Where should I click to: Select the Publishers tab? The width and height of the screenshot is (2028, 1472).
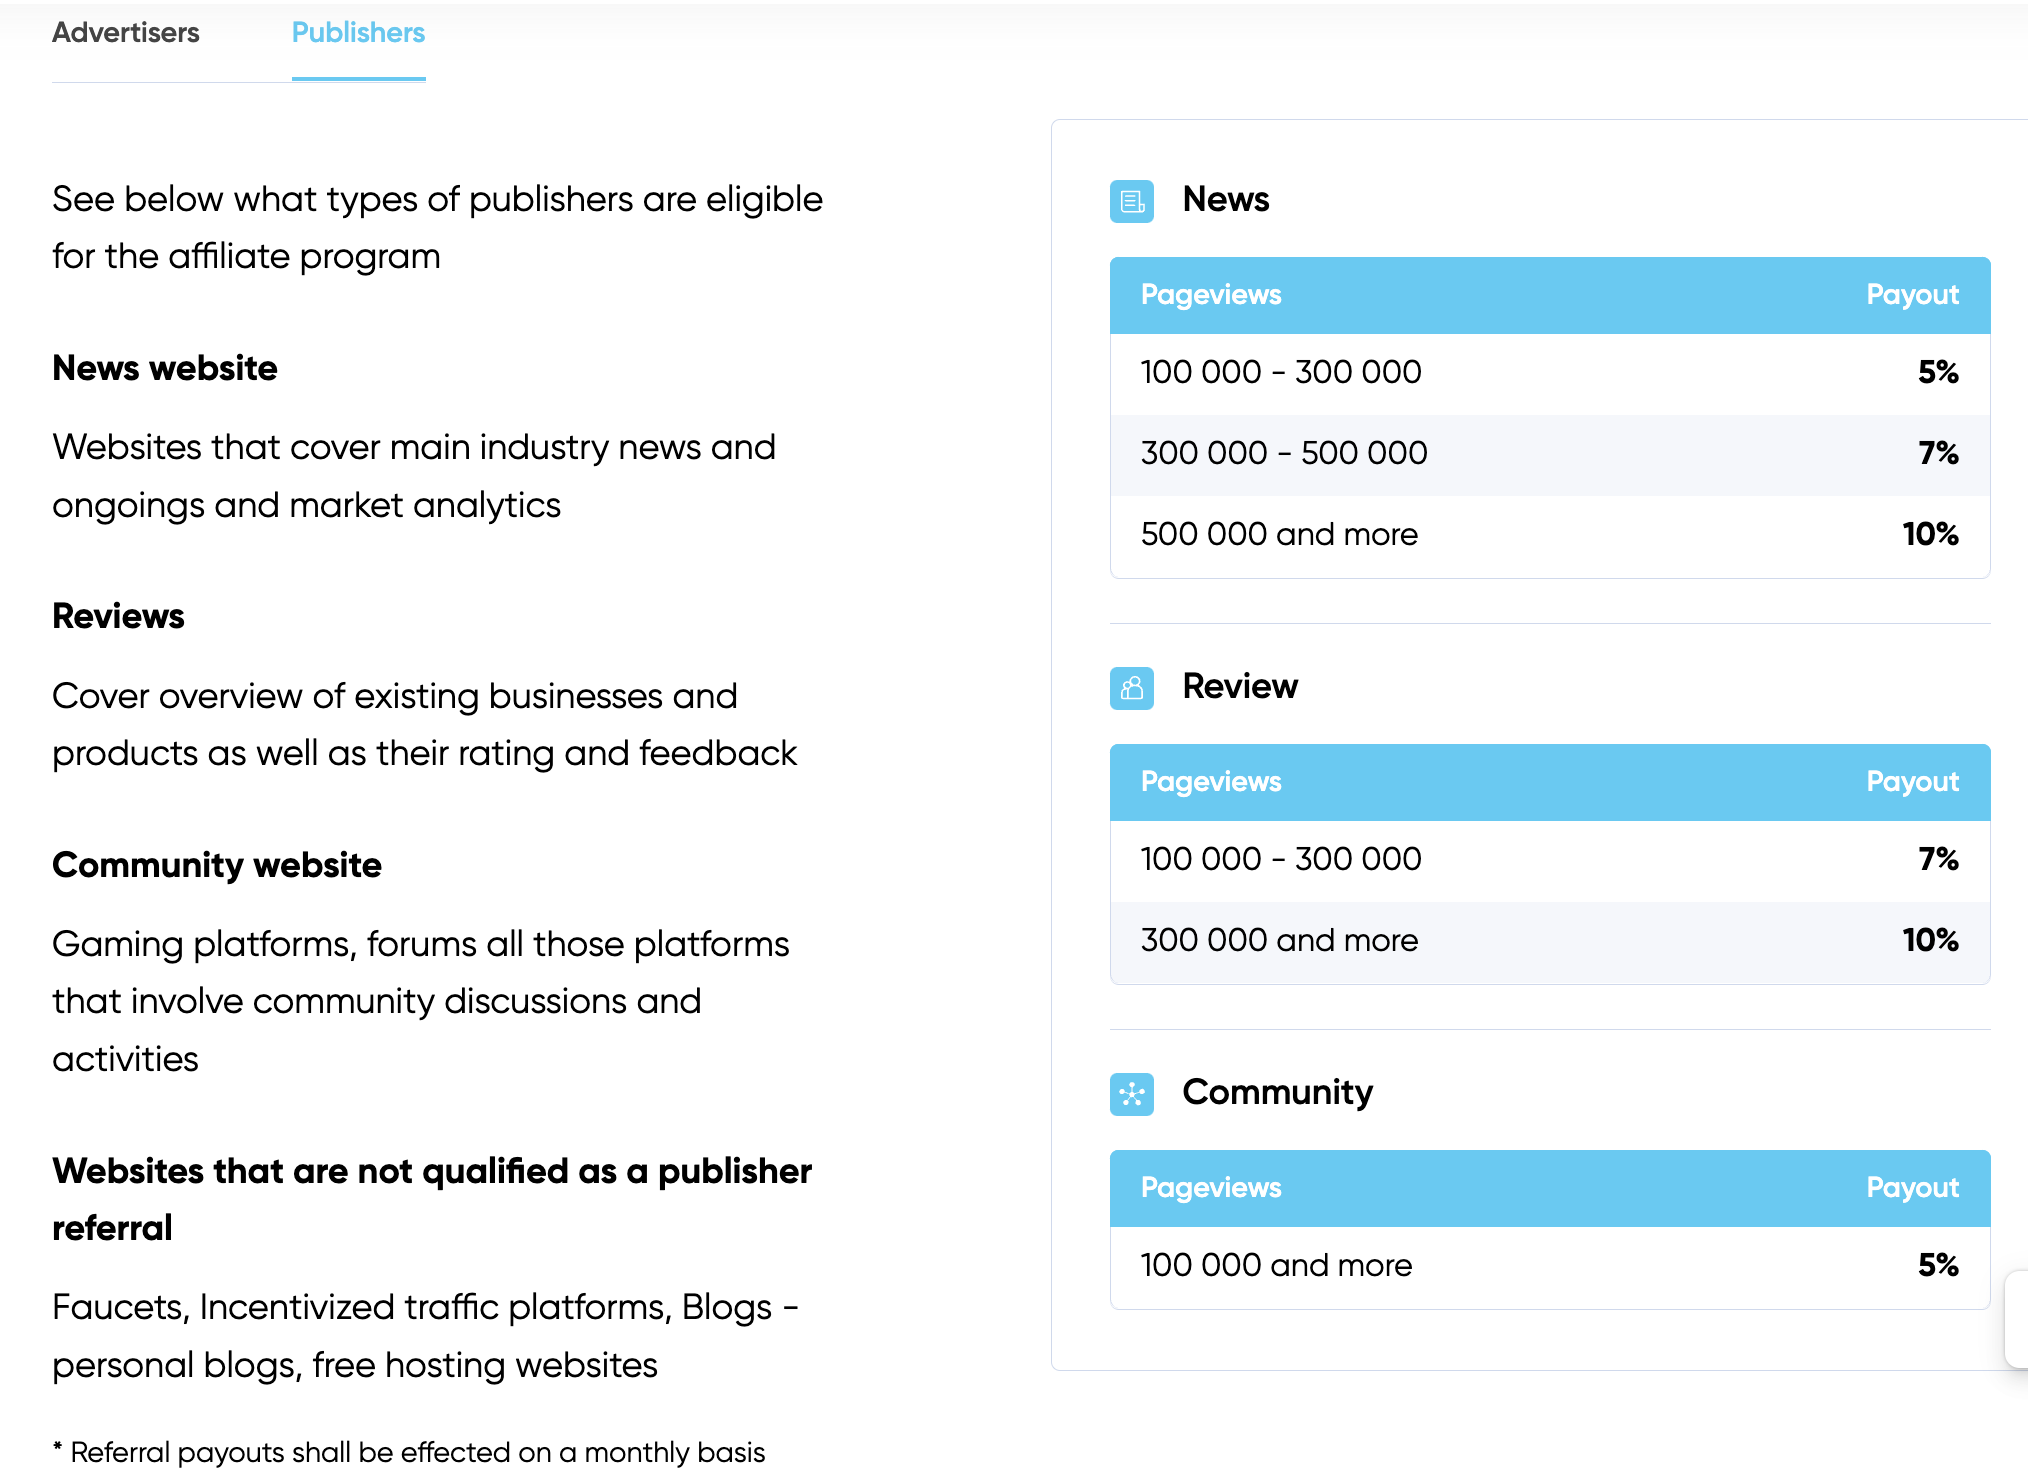(x=358, y=33)
